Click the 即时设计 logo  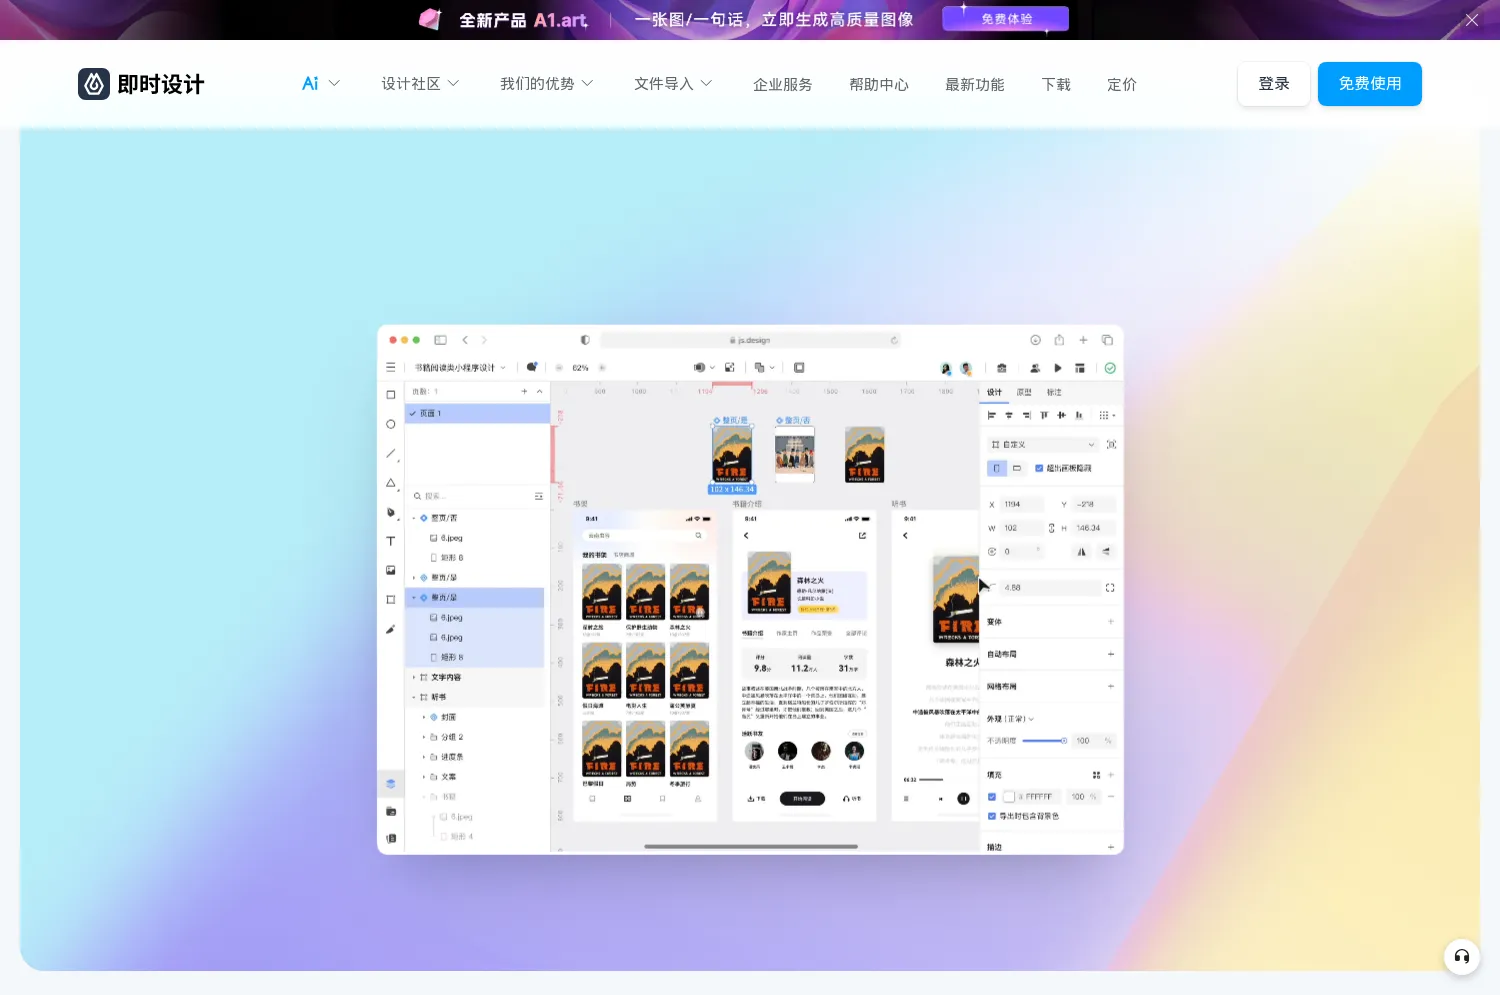[x=141, y=84]
